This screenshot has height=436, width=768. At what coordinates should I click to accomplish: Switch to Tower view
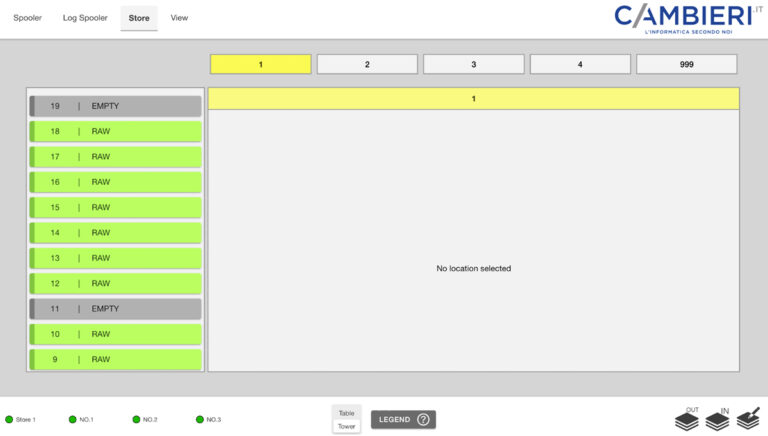346,426
